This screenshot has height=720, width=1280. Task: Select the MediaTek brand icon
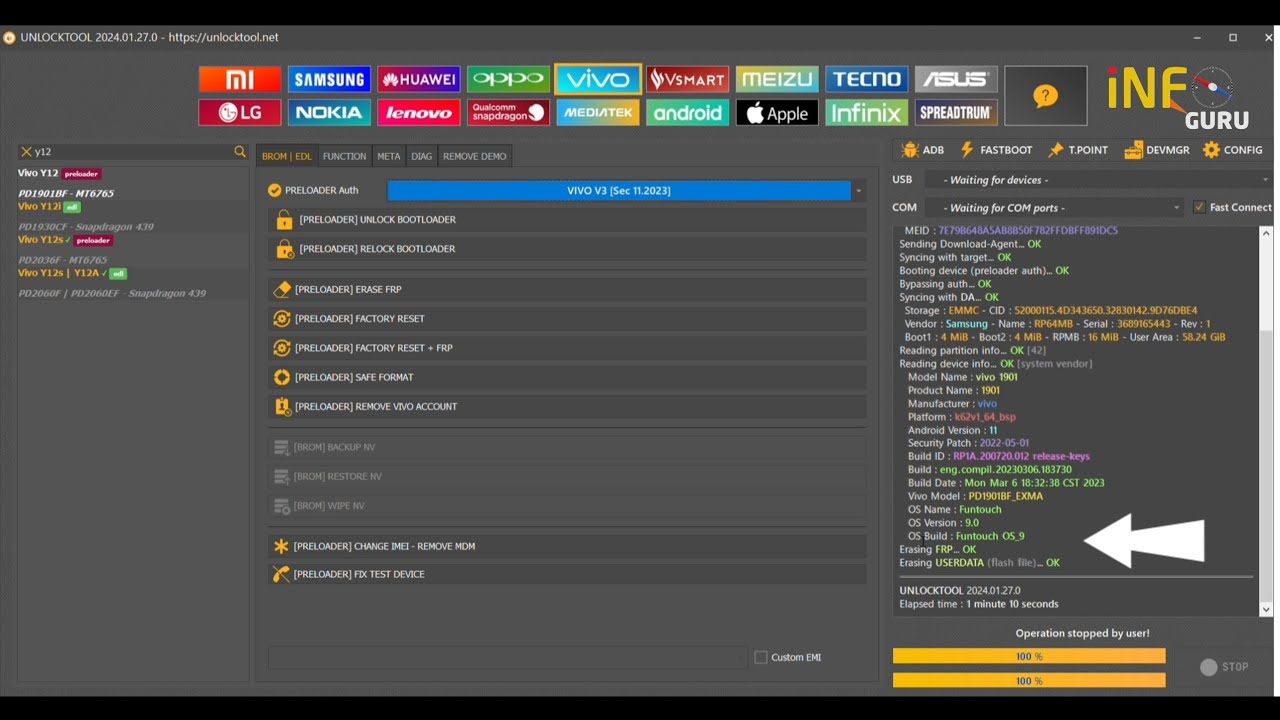598,113
